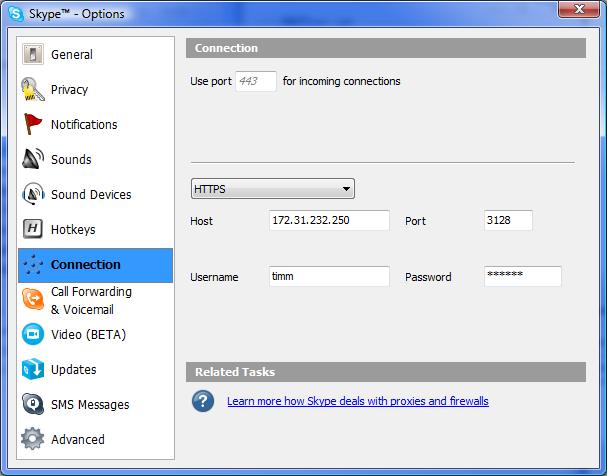Click the Connection dots icon
Screen dimensions: 608x476
(33, 264)
